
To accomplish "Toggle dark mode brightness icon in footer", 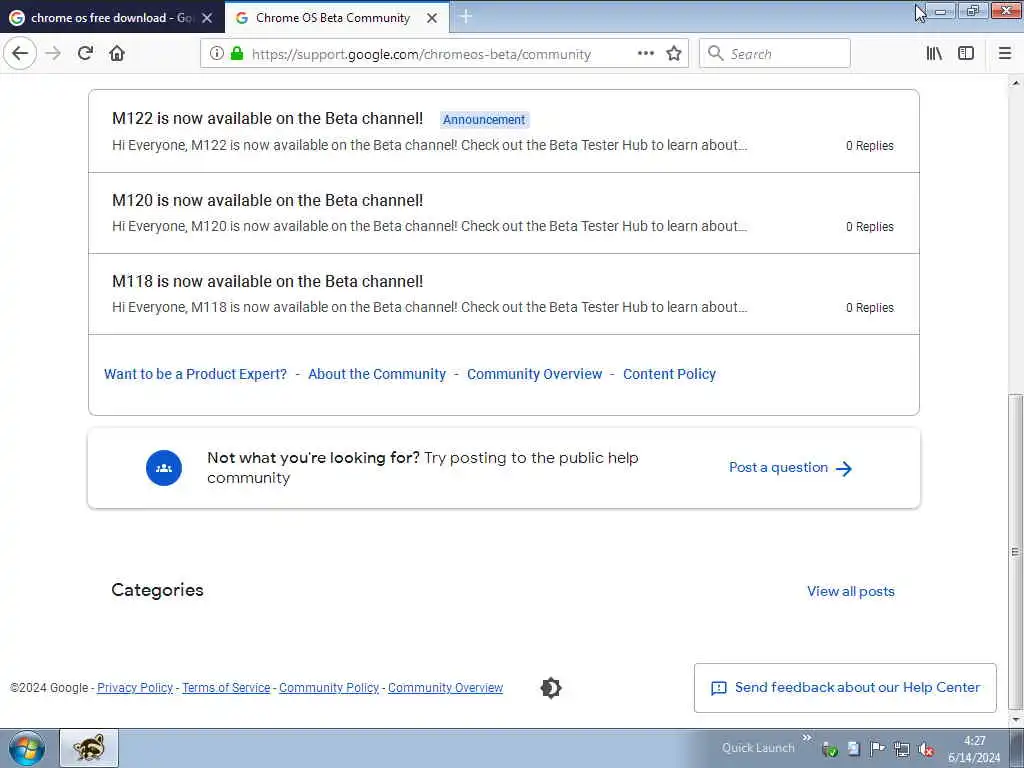I will [551, 688].
